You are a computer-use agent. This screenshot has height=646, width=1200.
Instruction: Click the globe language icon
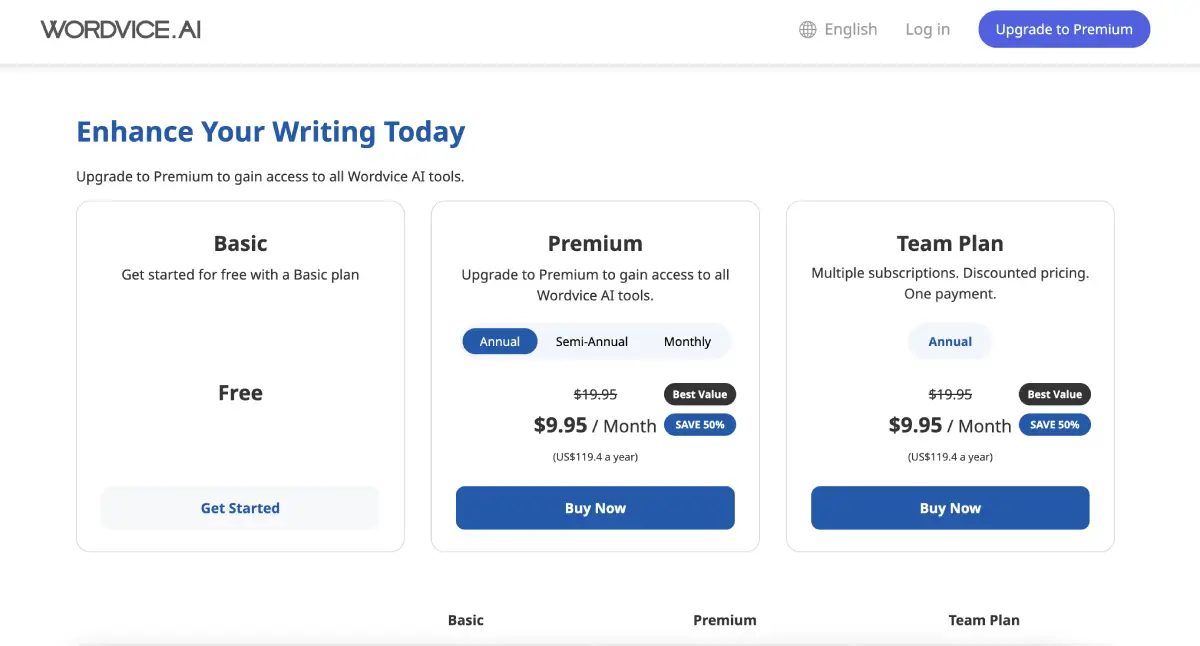coord(808,30)
